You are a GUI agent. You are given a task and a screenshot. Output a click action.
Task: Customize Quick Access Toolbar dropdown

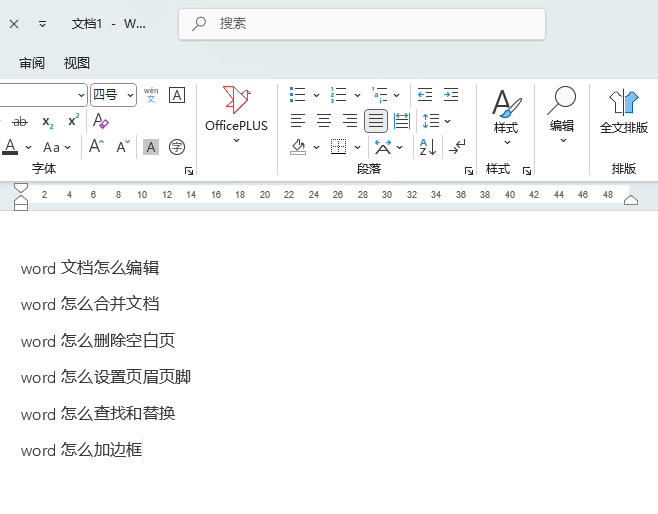tap(42, 24)
